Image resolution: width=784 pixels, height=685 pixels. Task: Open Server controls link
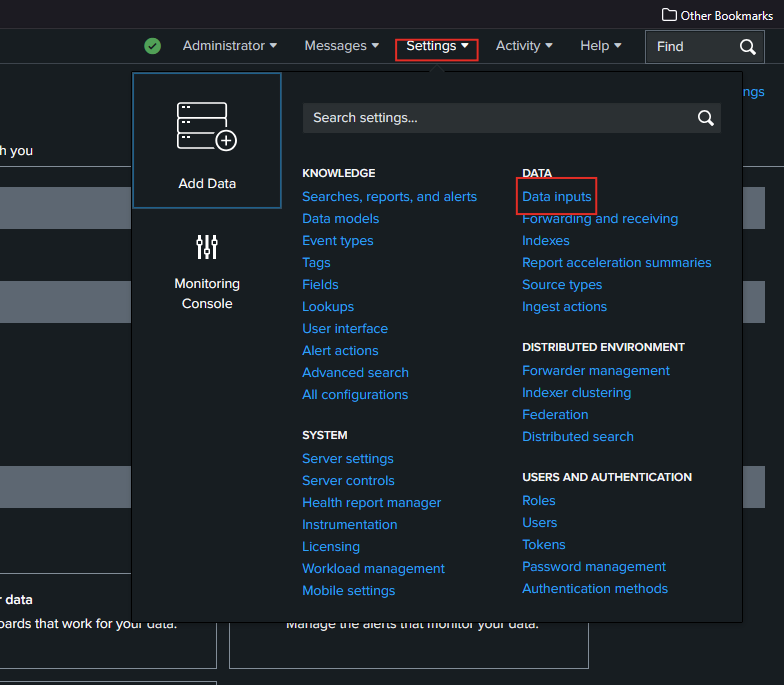(x=348, y=480)
